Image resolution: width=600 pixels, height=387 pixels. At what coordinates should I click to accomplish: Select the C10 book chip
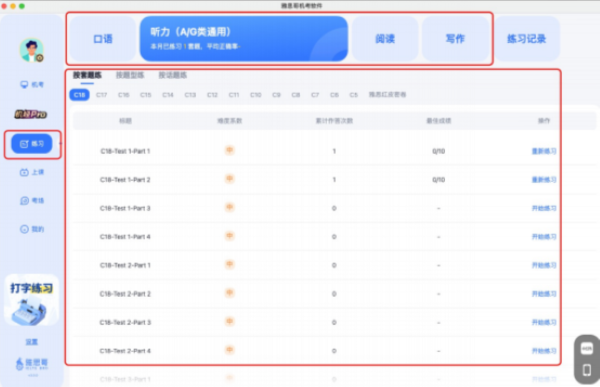point(256,95)
